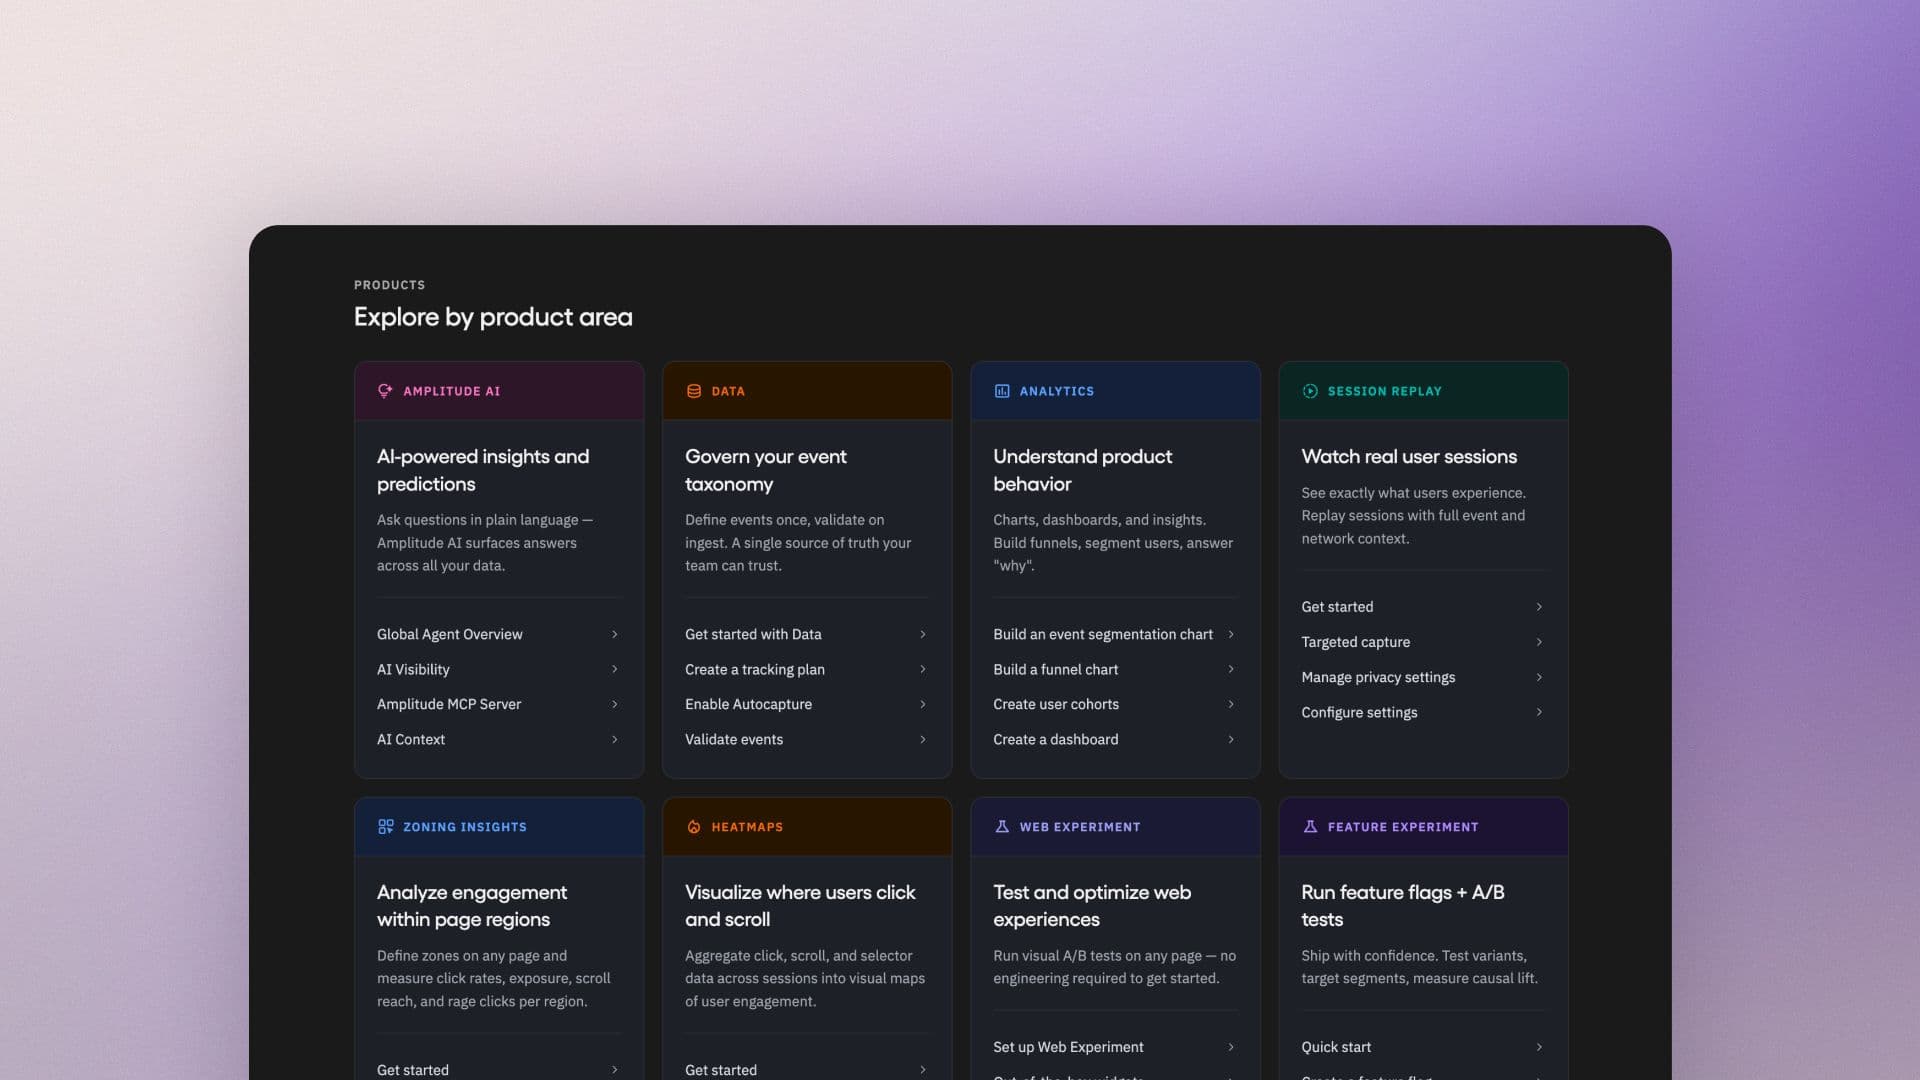Click chevron next to Create a dashboard
1920x1080 pixels.
(1230, 739)
